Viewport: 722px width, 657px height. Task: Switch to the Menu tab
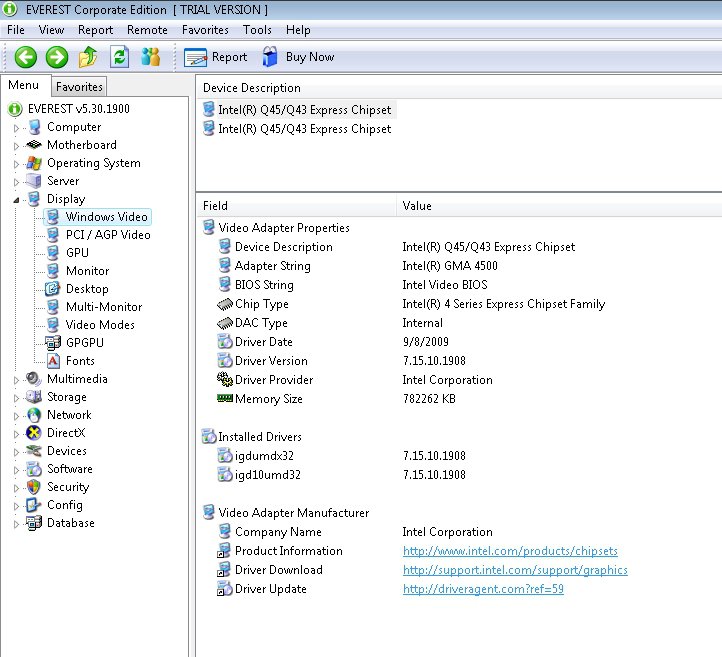point(23,85)
